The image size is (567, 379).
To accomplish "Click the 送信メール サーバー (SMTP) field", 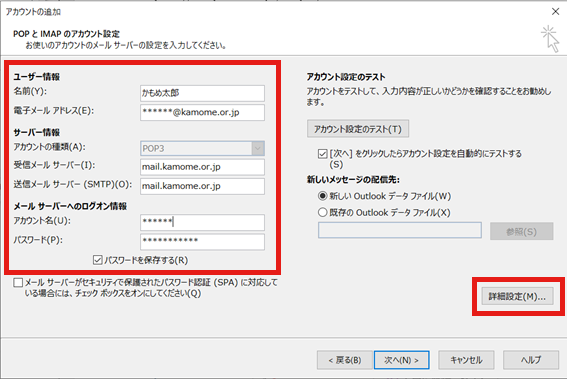I will point(202,186).
